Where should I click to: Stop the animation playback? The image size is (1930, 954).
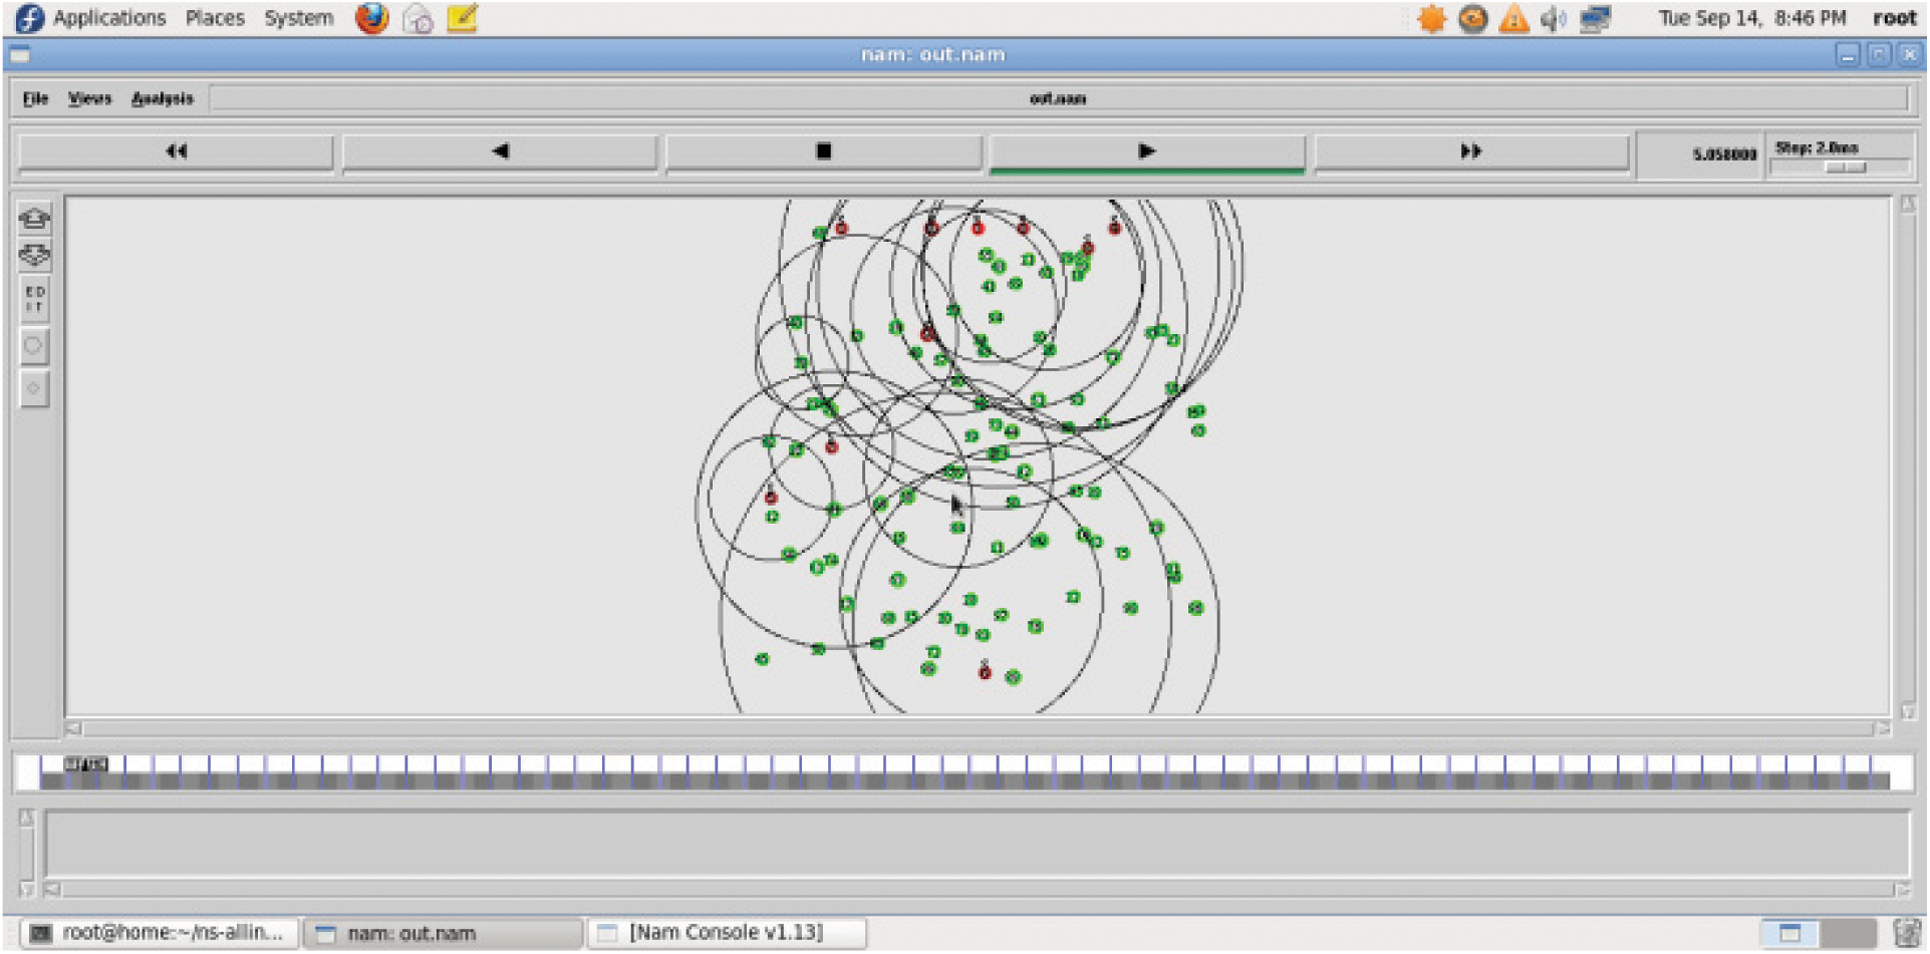click(823, 151)
